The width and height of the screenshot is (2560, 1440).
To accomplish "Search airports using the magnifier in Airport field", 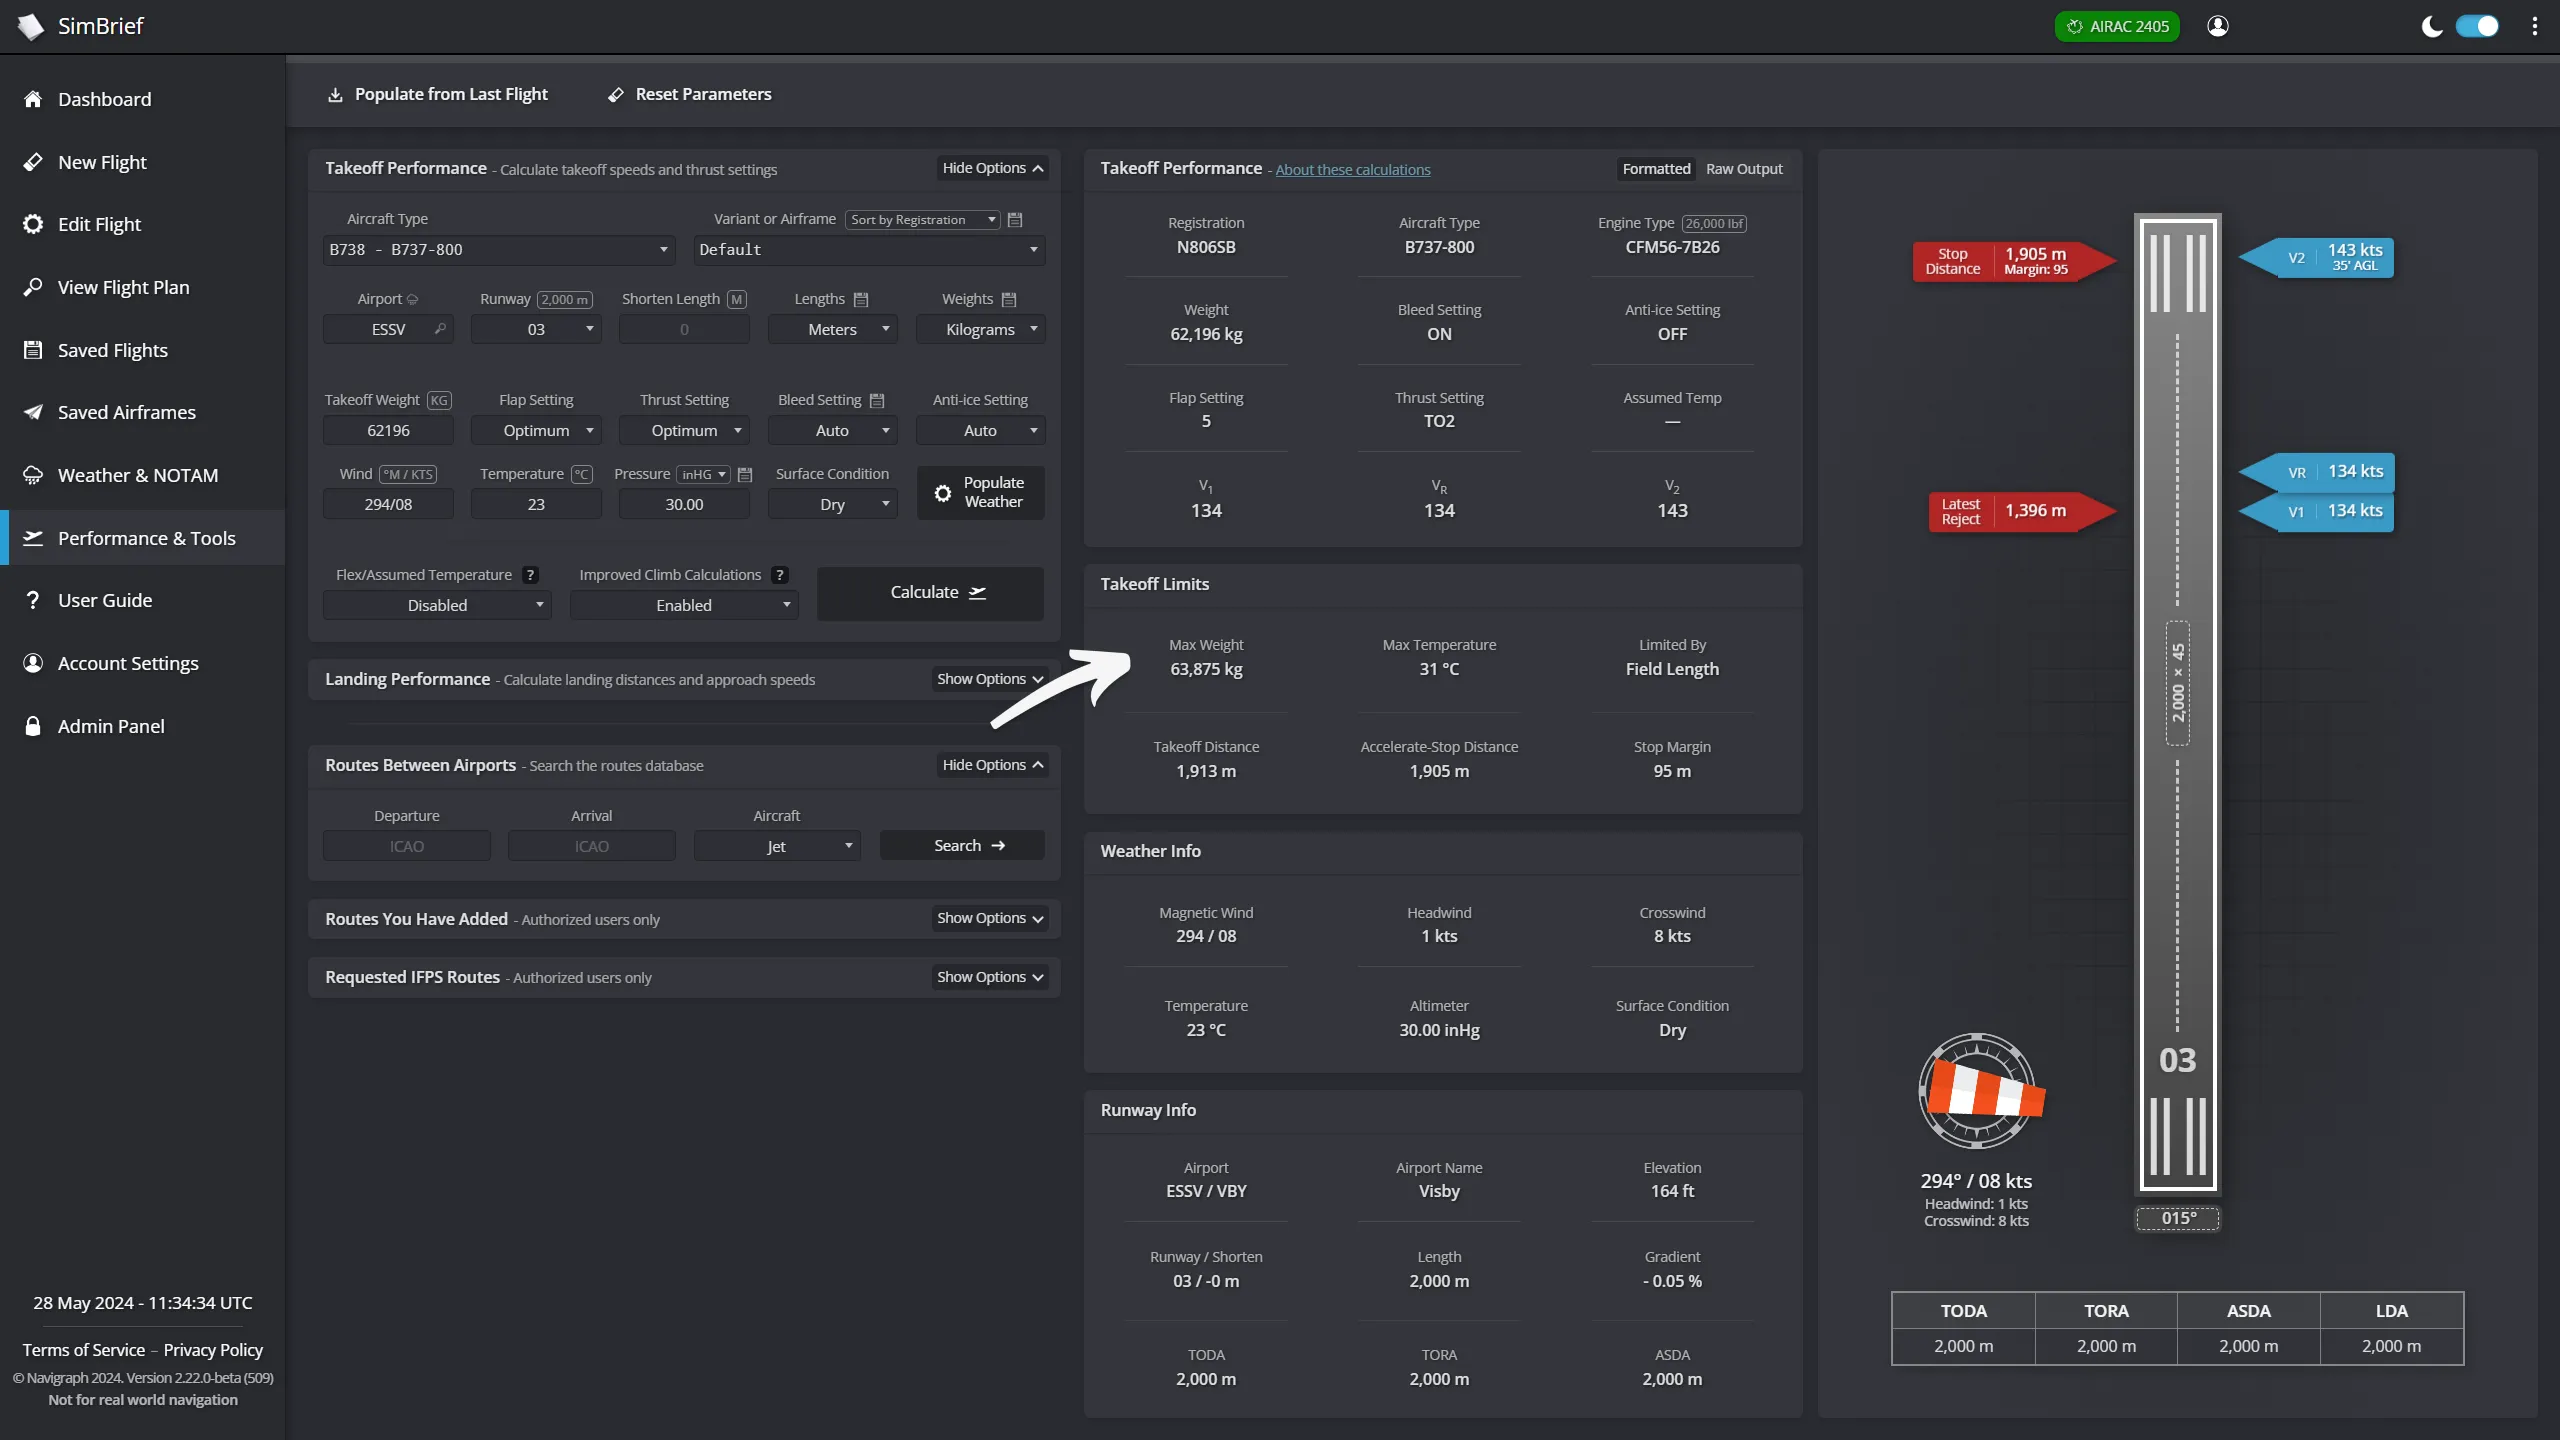I will [x=441, y=328].
